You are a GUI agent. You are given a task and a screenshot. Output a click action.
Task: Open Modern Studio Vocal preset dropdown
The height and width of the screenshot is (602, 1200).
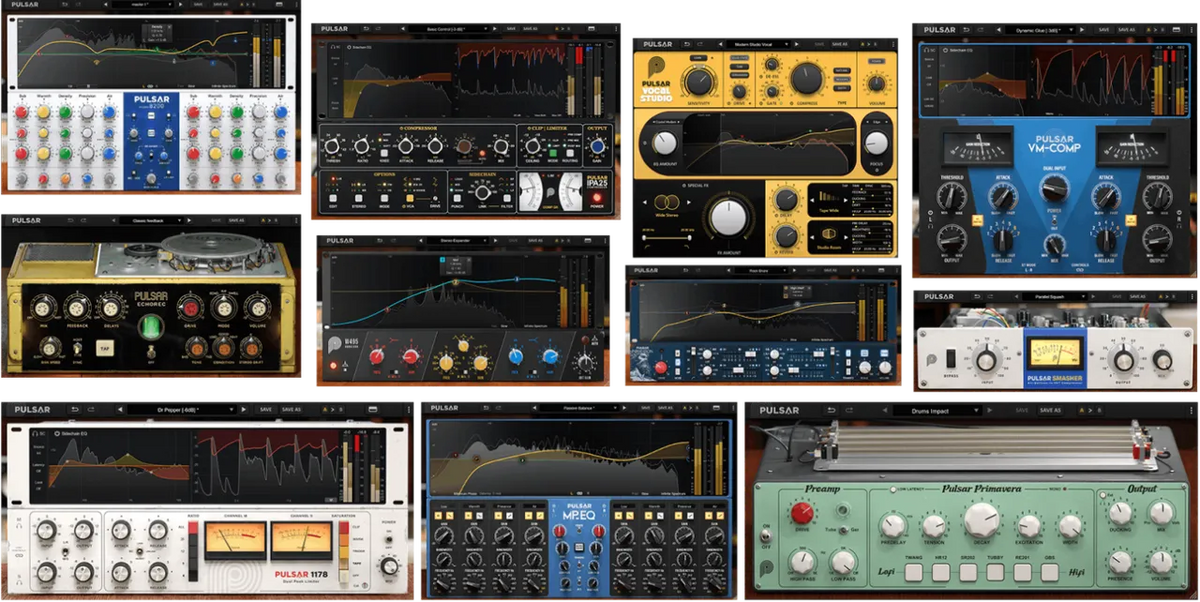coord(761,44)
